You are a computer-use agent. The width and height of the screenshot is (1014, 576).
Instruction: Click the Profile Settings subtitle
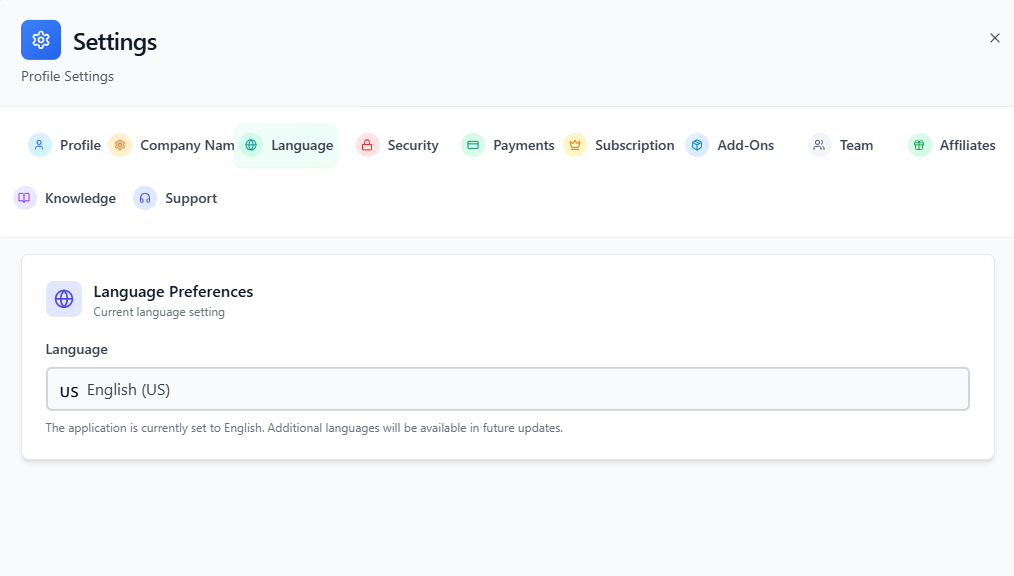(68, 76)
